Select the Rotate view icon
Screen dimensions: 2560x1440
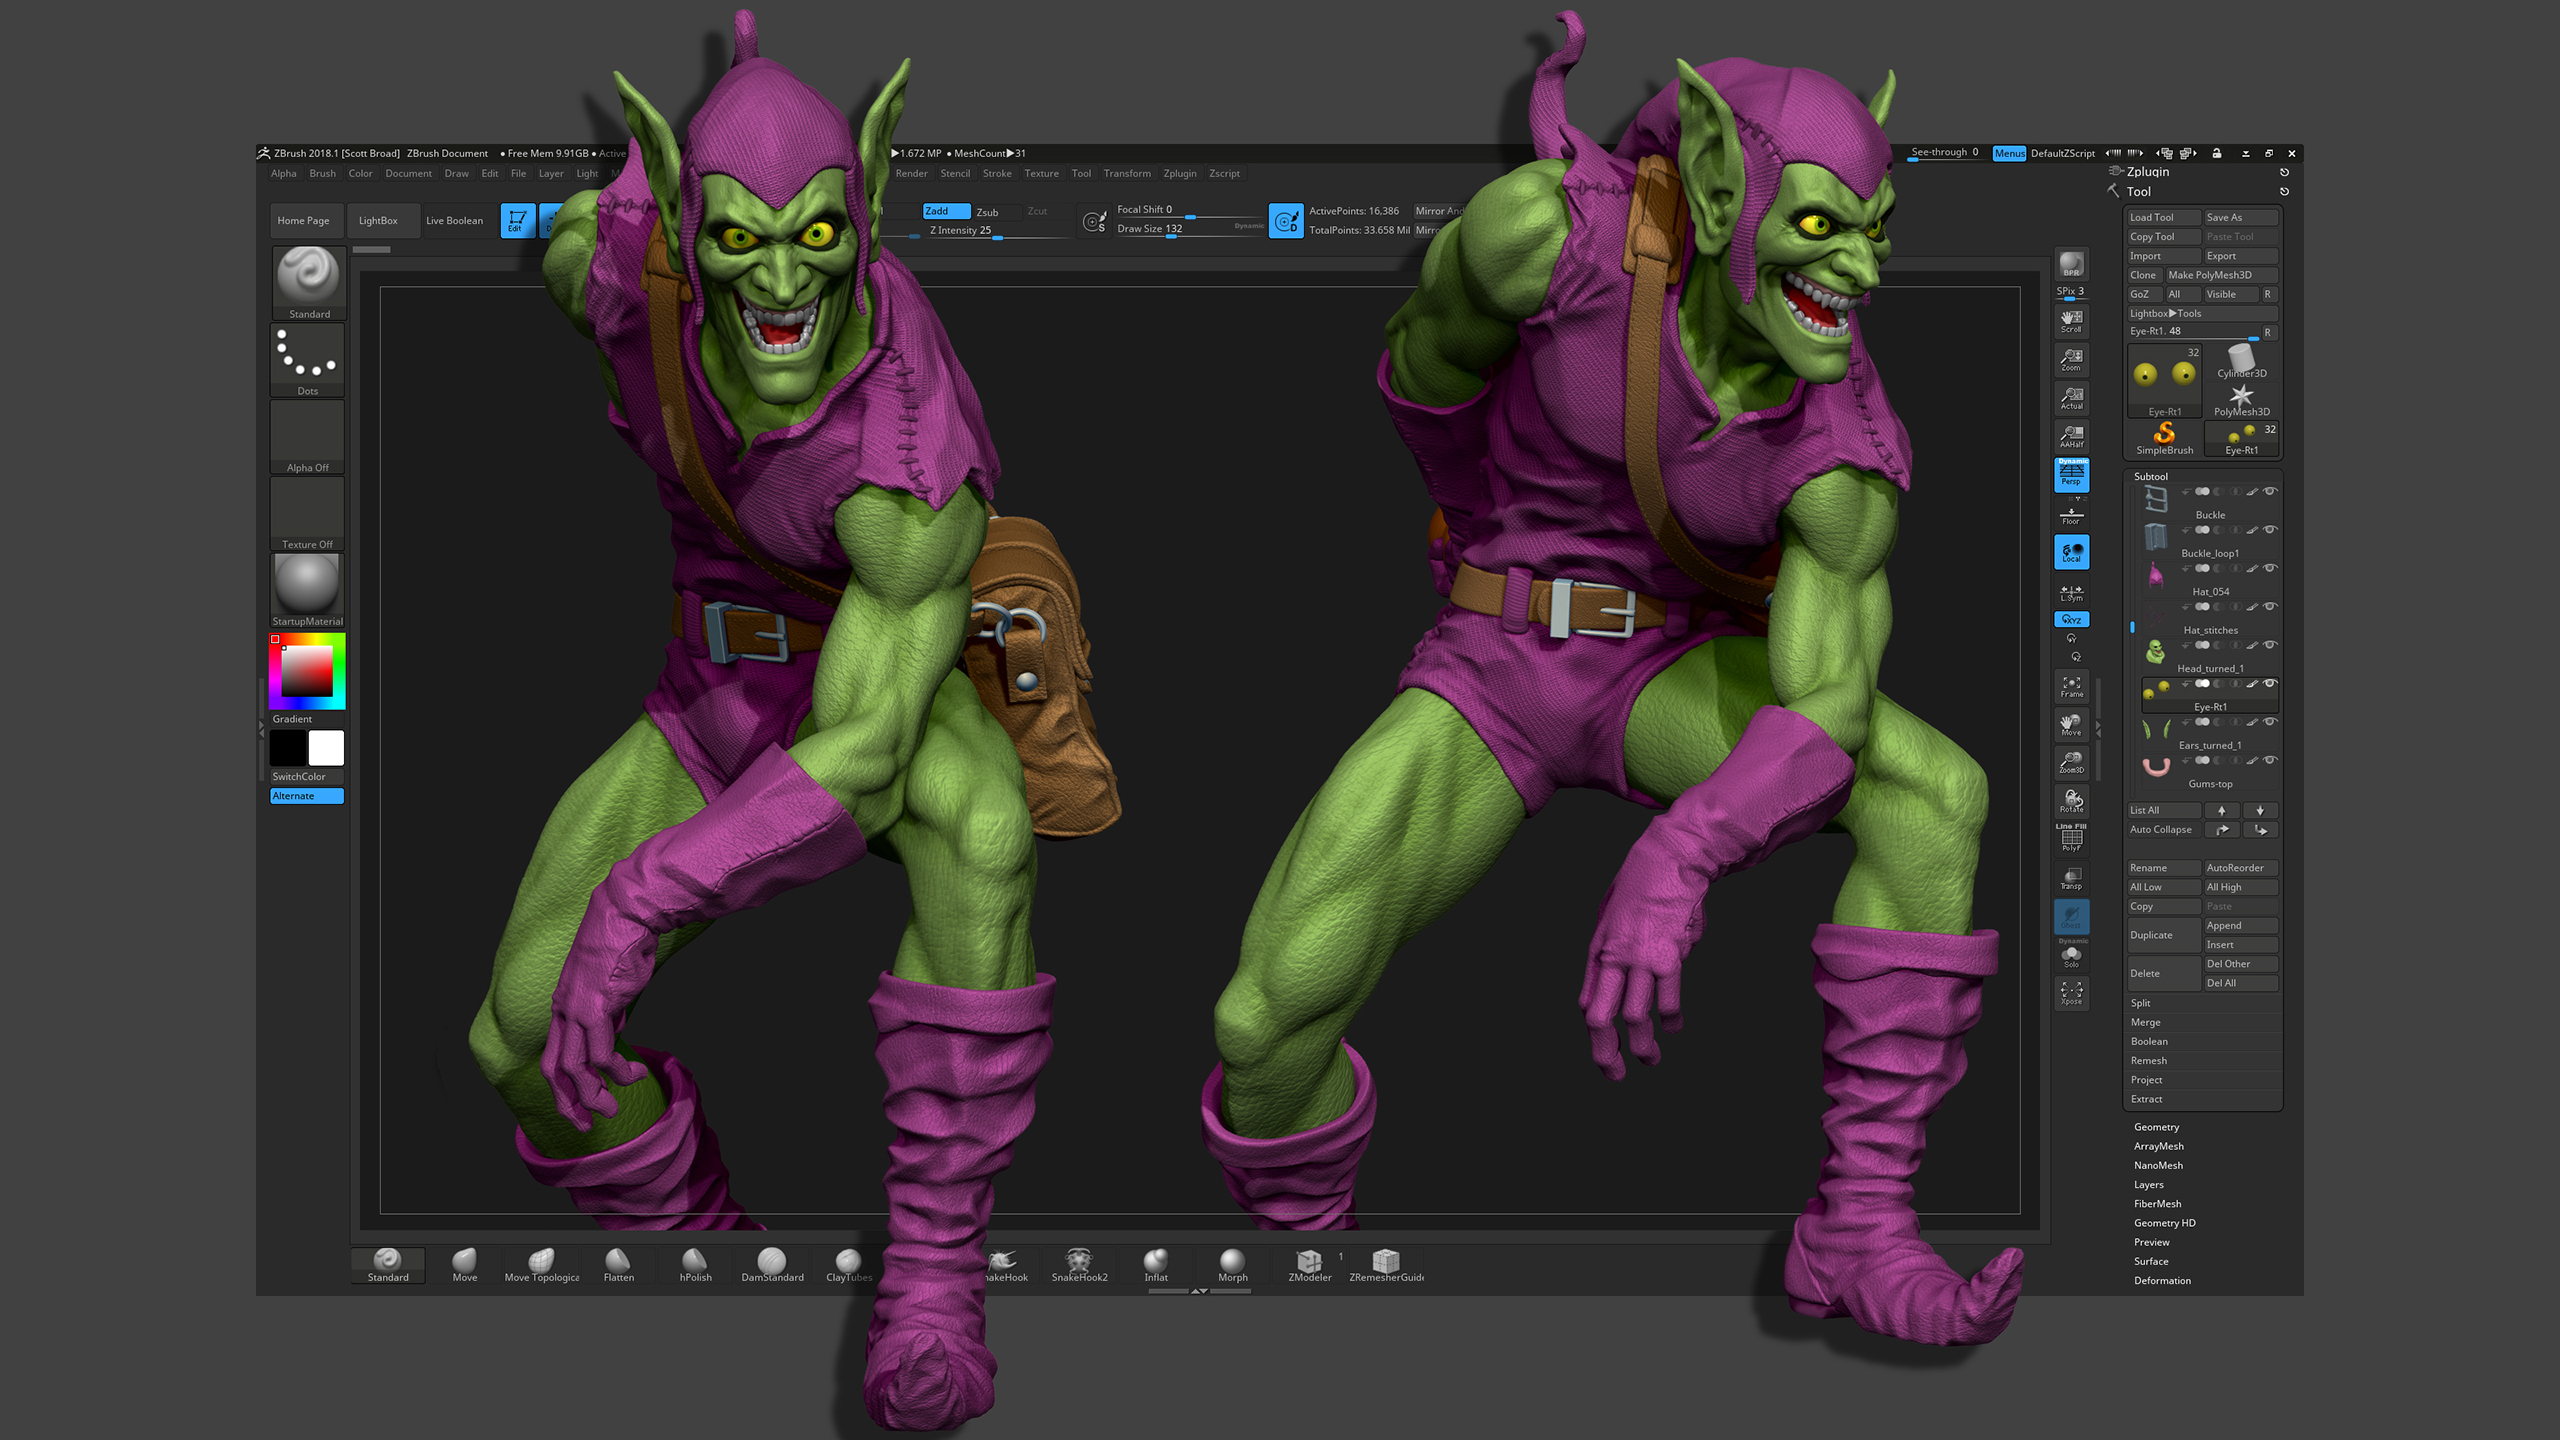pos(2071,801)
